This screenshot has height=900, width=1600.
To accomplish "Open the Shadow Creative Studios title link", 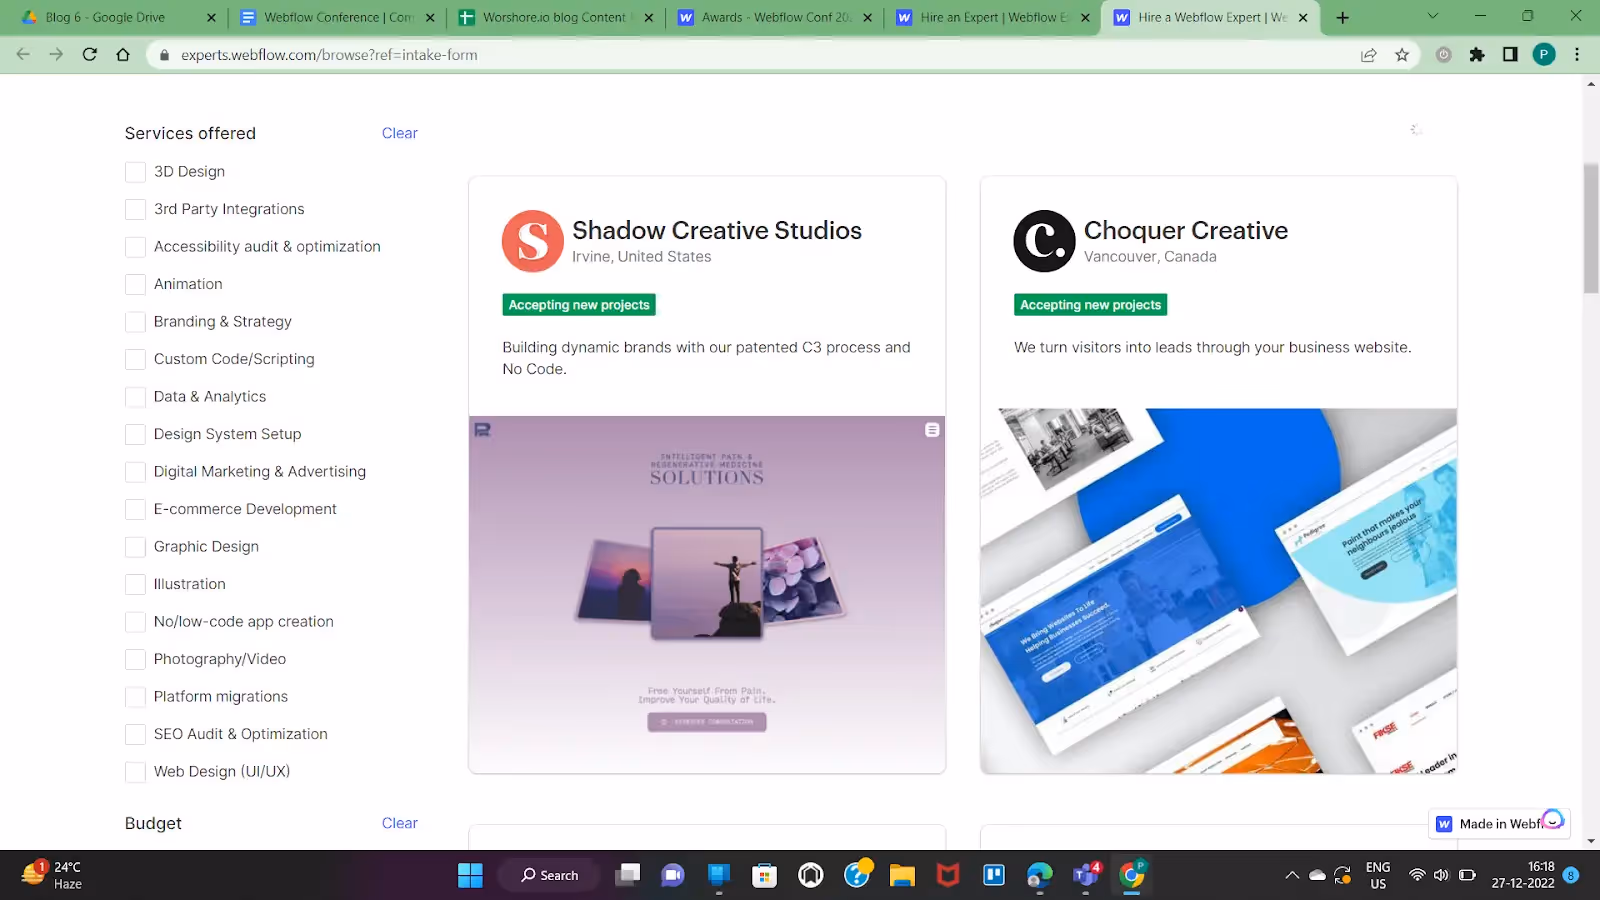I will click(716, 231).
